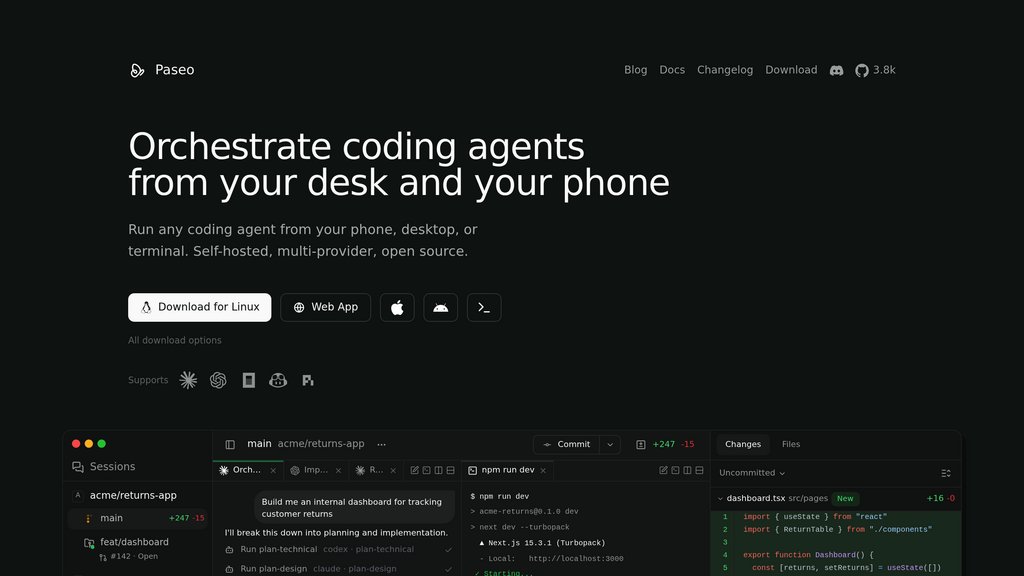Click the Apple download icon button
1024x576 pixels.
(397, 308)
